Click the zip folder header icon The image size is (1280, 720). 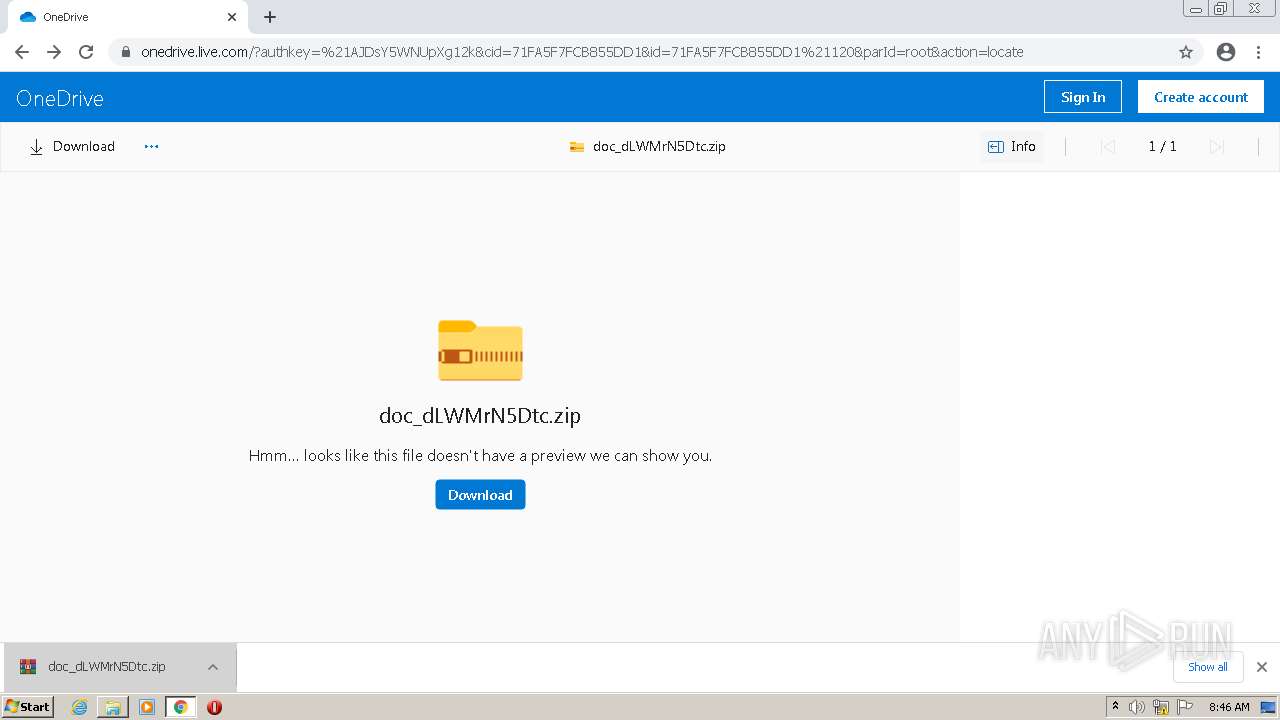(577, 147)
